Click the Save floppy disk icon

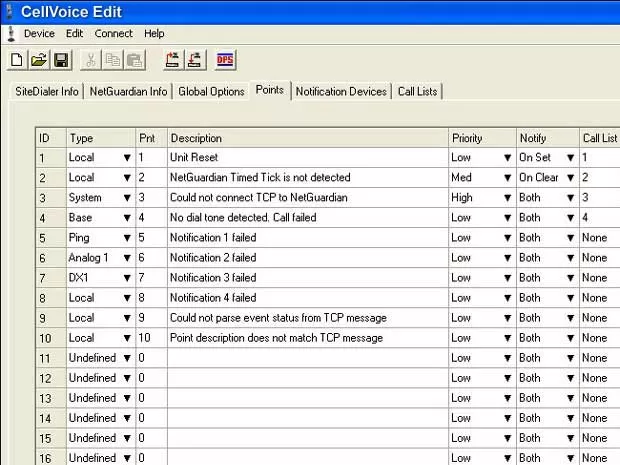60,60
